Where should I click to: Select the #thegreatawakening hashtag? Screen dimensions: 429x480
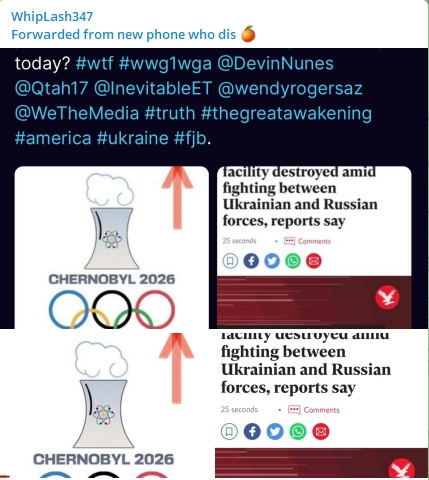pyautogui.click(x=286, y=114)
